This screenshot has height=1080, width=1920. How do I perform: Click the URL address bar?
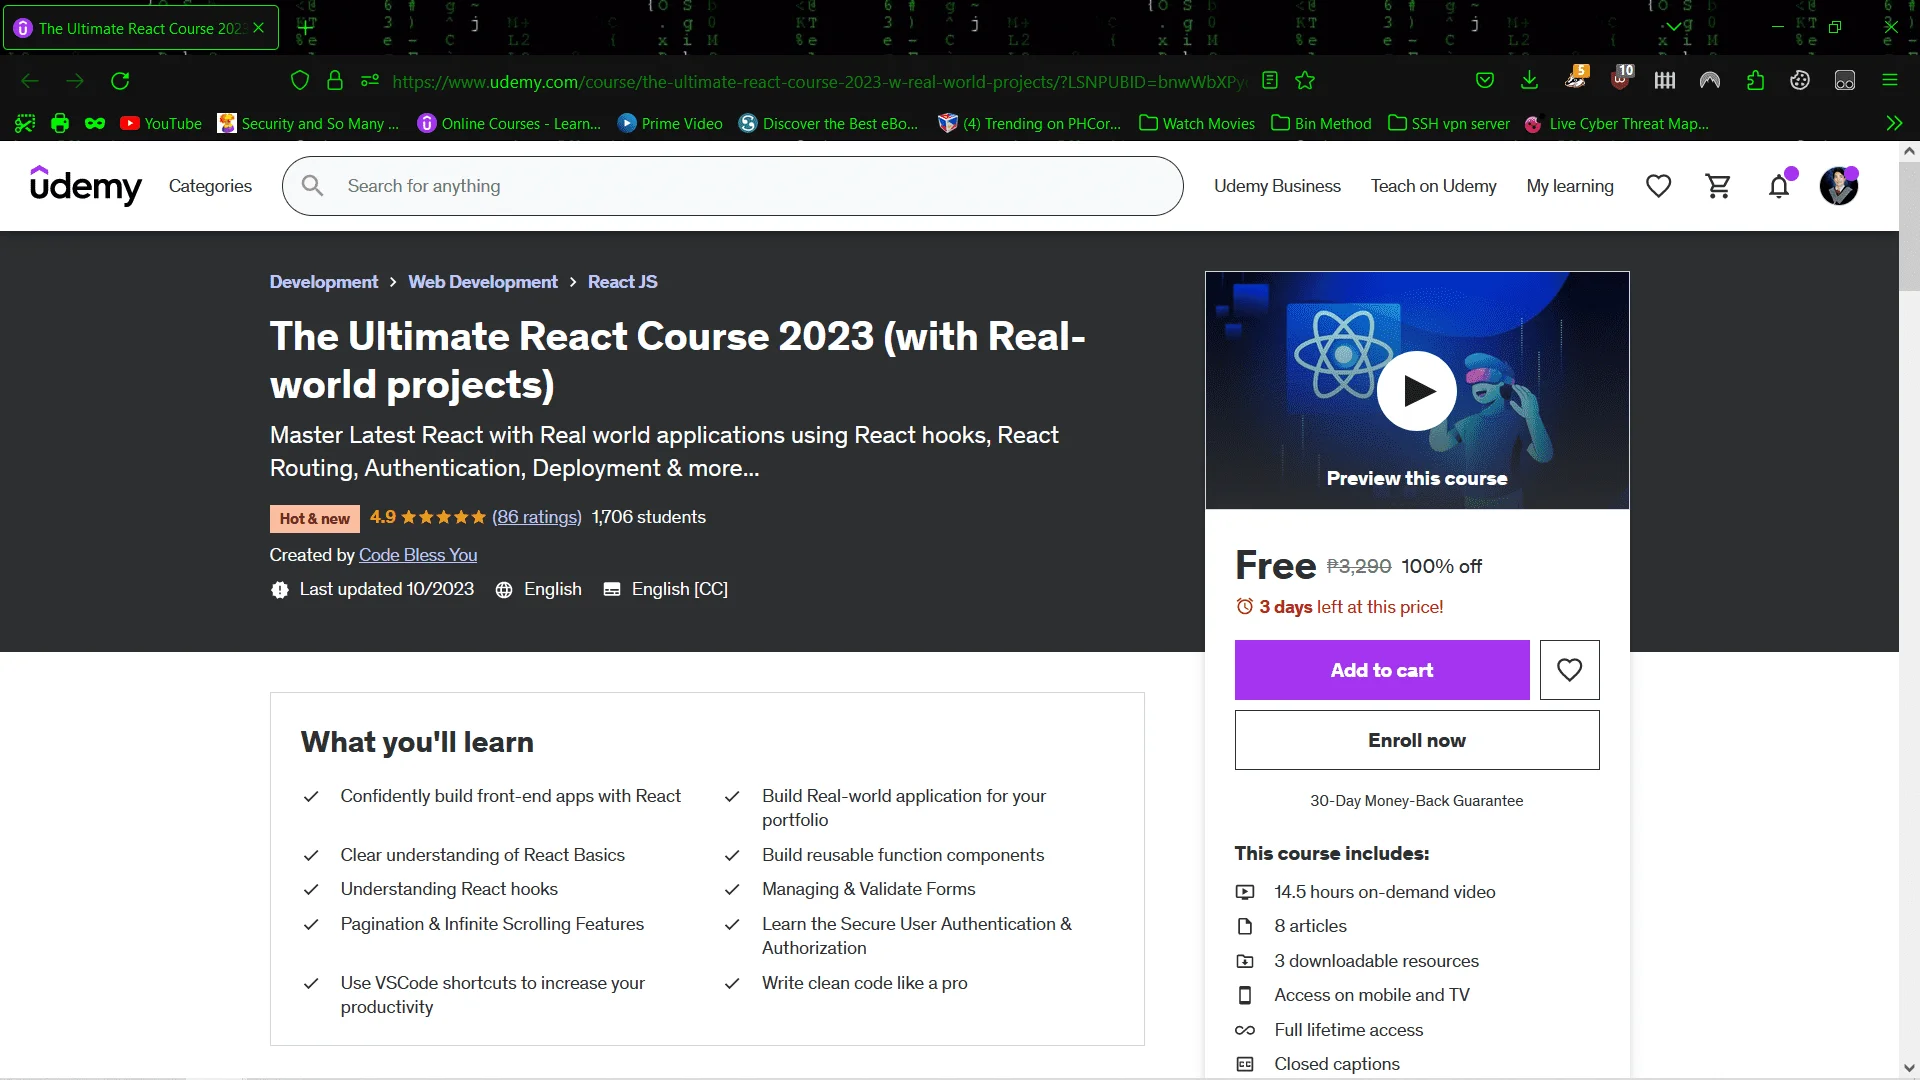pos(820,81)
